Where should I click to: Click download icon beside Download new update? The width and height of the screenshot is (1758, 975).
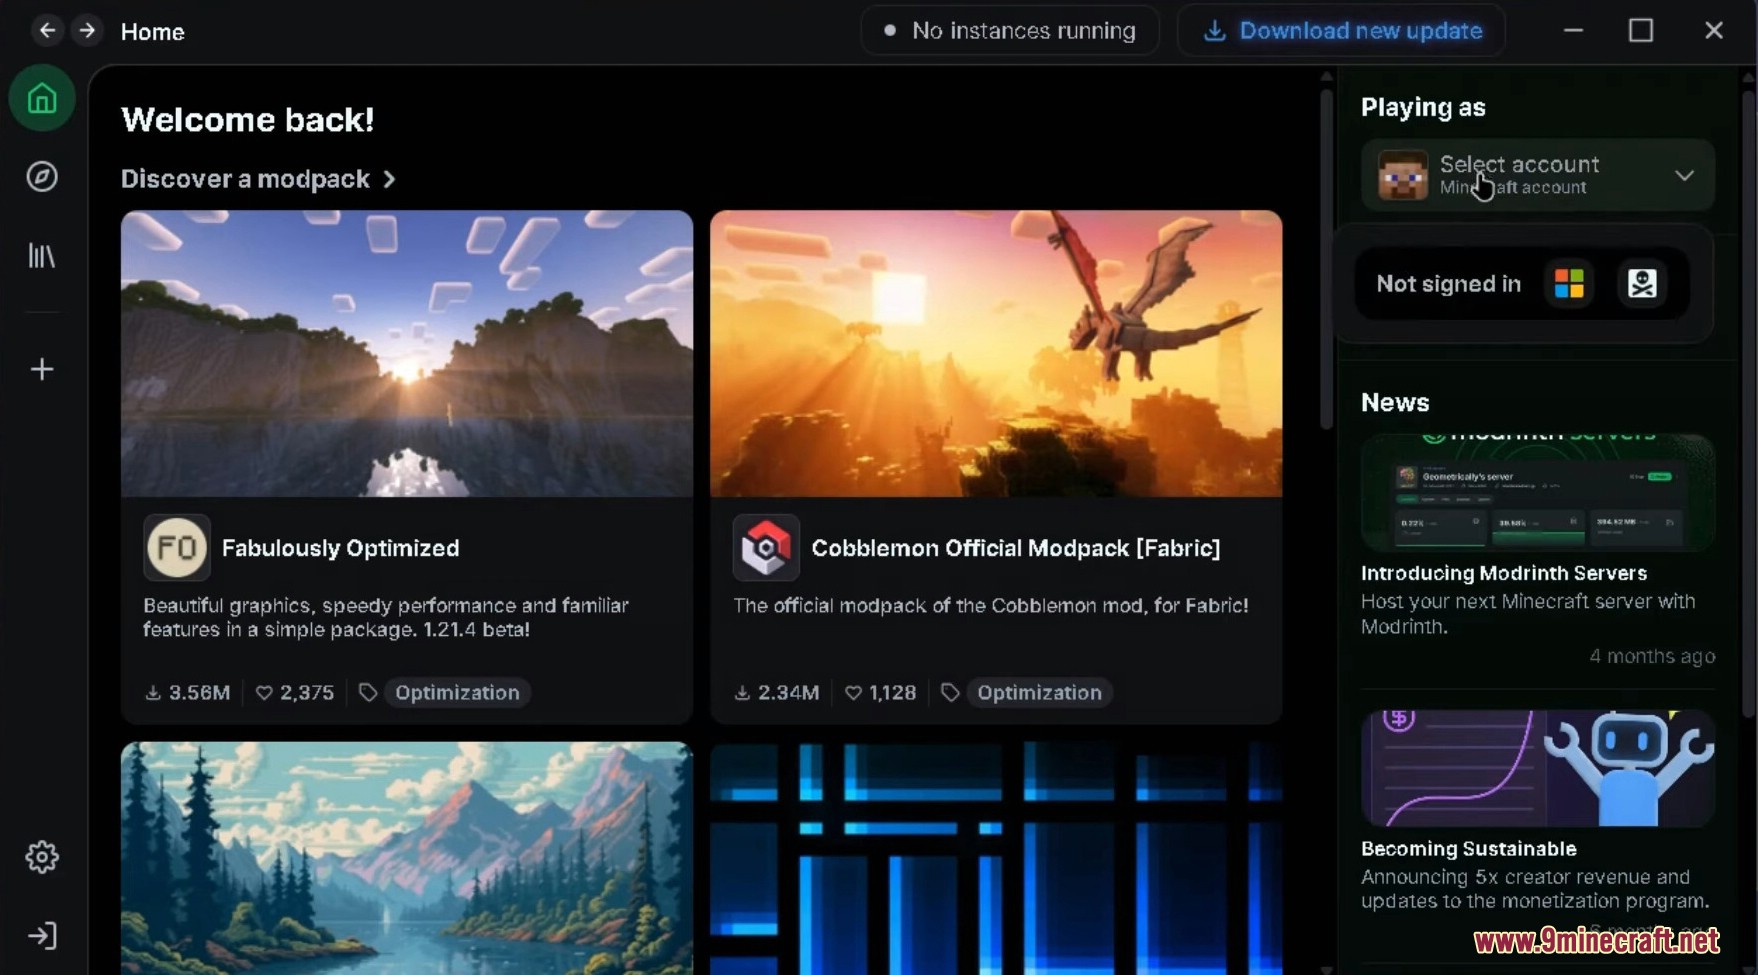pyautogui.click(x=1214, y=31)
